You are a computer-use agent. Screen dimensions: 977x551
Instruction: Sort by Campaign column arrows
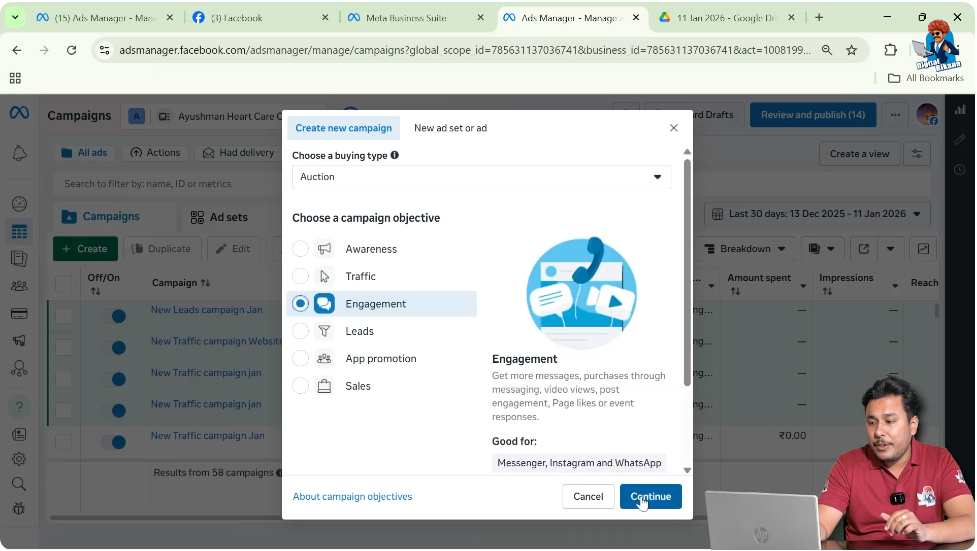(205, 283)
